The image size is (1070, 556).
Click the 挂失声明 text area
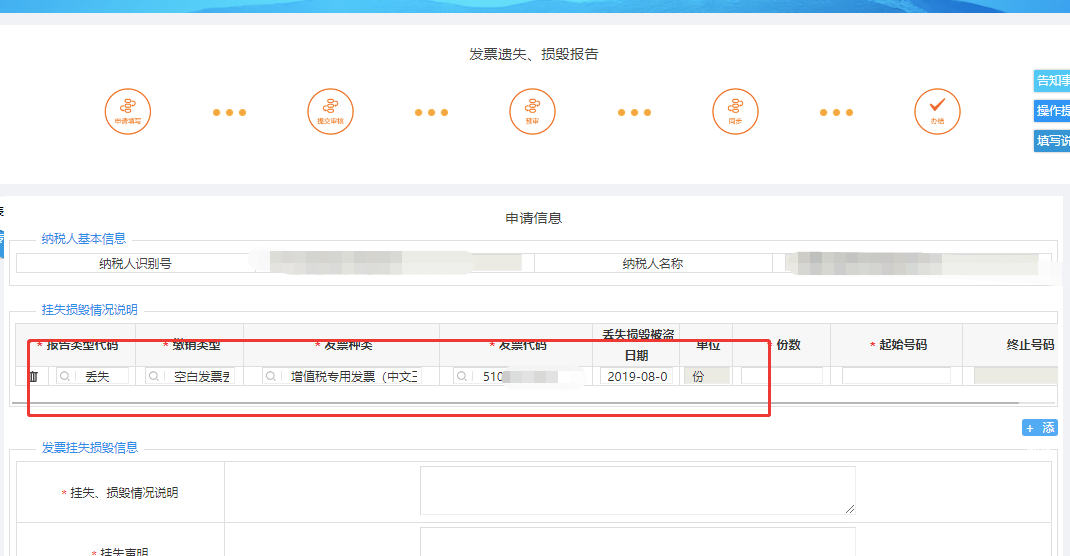(637, 542)
